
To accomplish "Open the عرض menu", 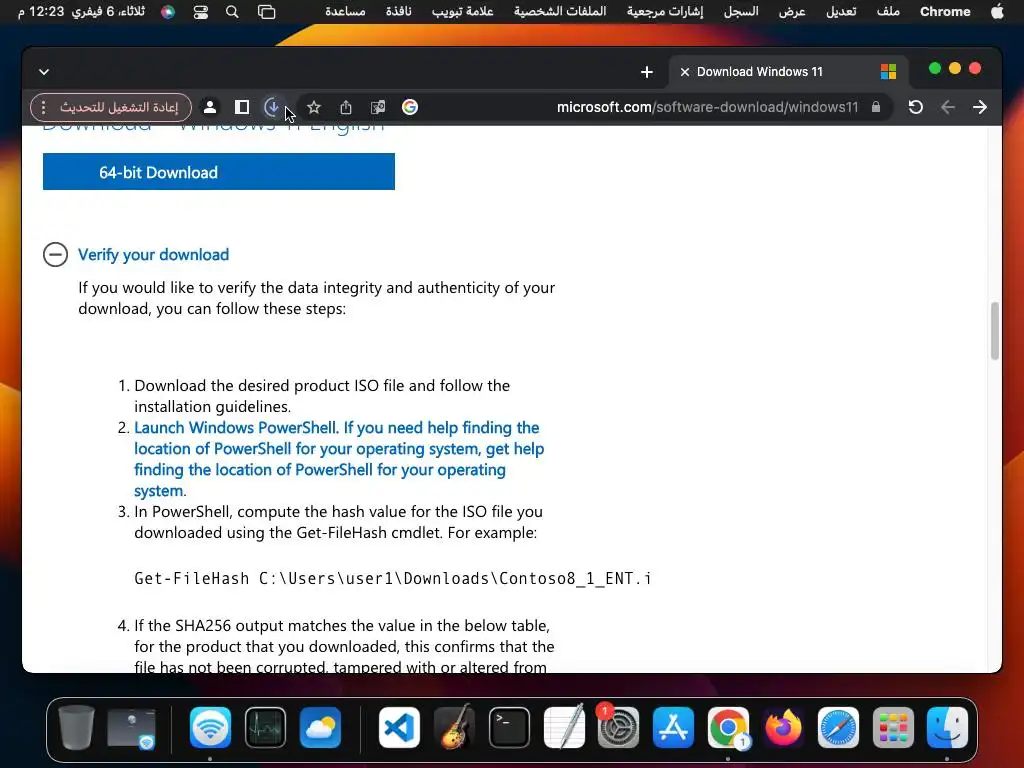I will coord(792,12).
